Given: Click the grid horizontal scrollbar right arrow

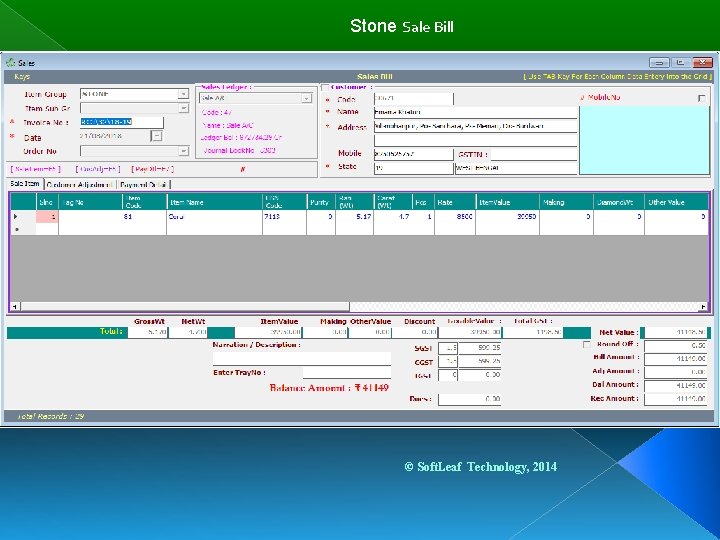Looking at the screenshot, I should coord(703,306).
